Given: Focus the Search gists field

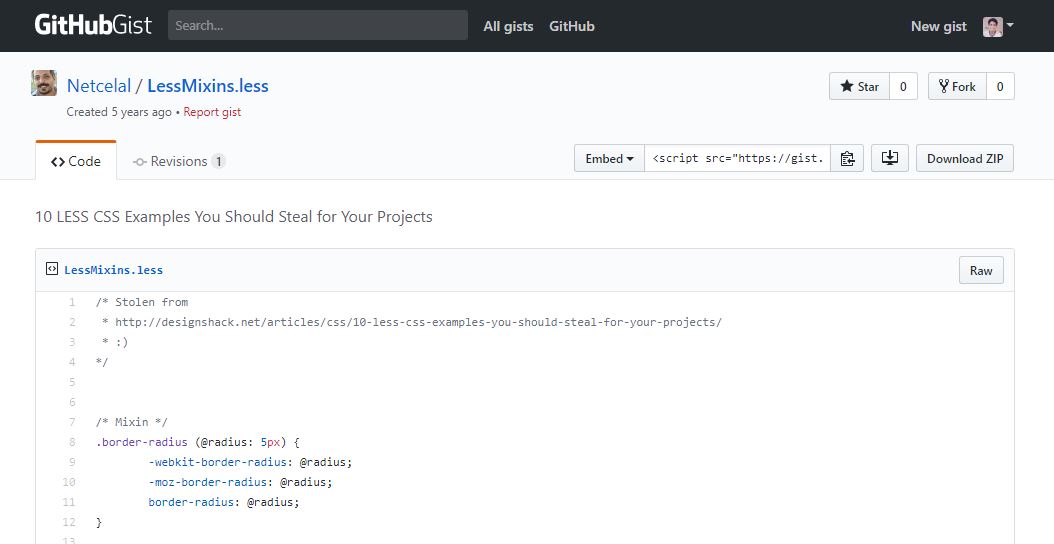Looking at the screenshot, I should [318, 26].
